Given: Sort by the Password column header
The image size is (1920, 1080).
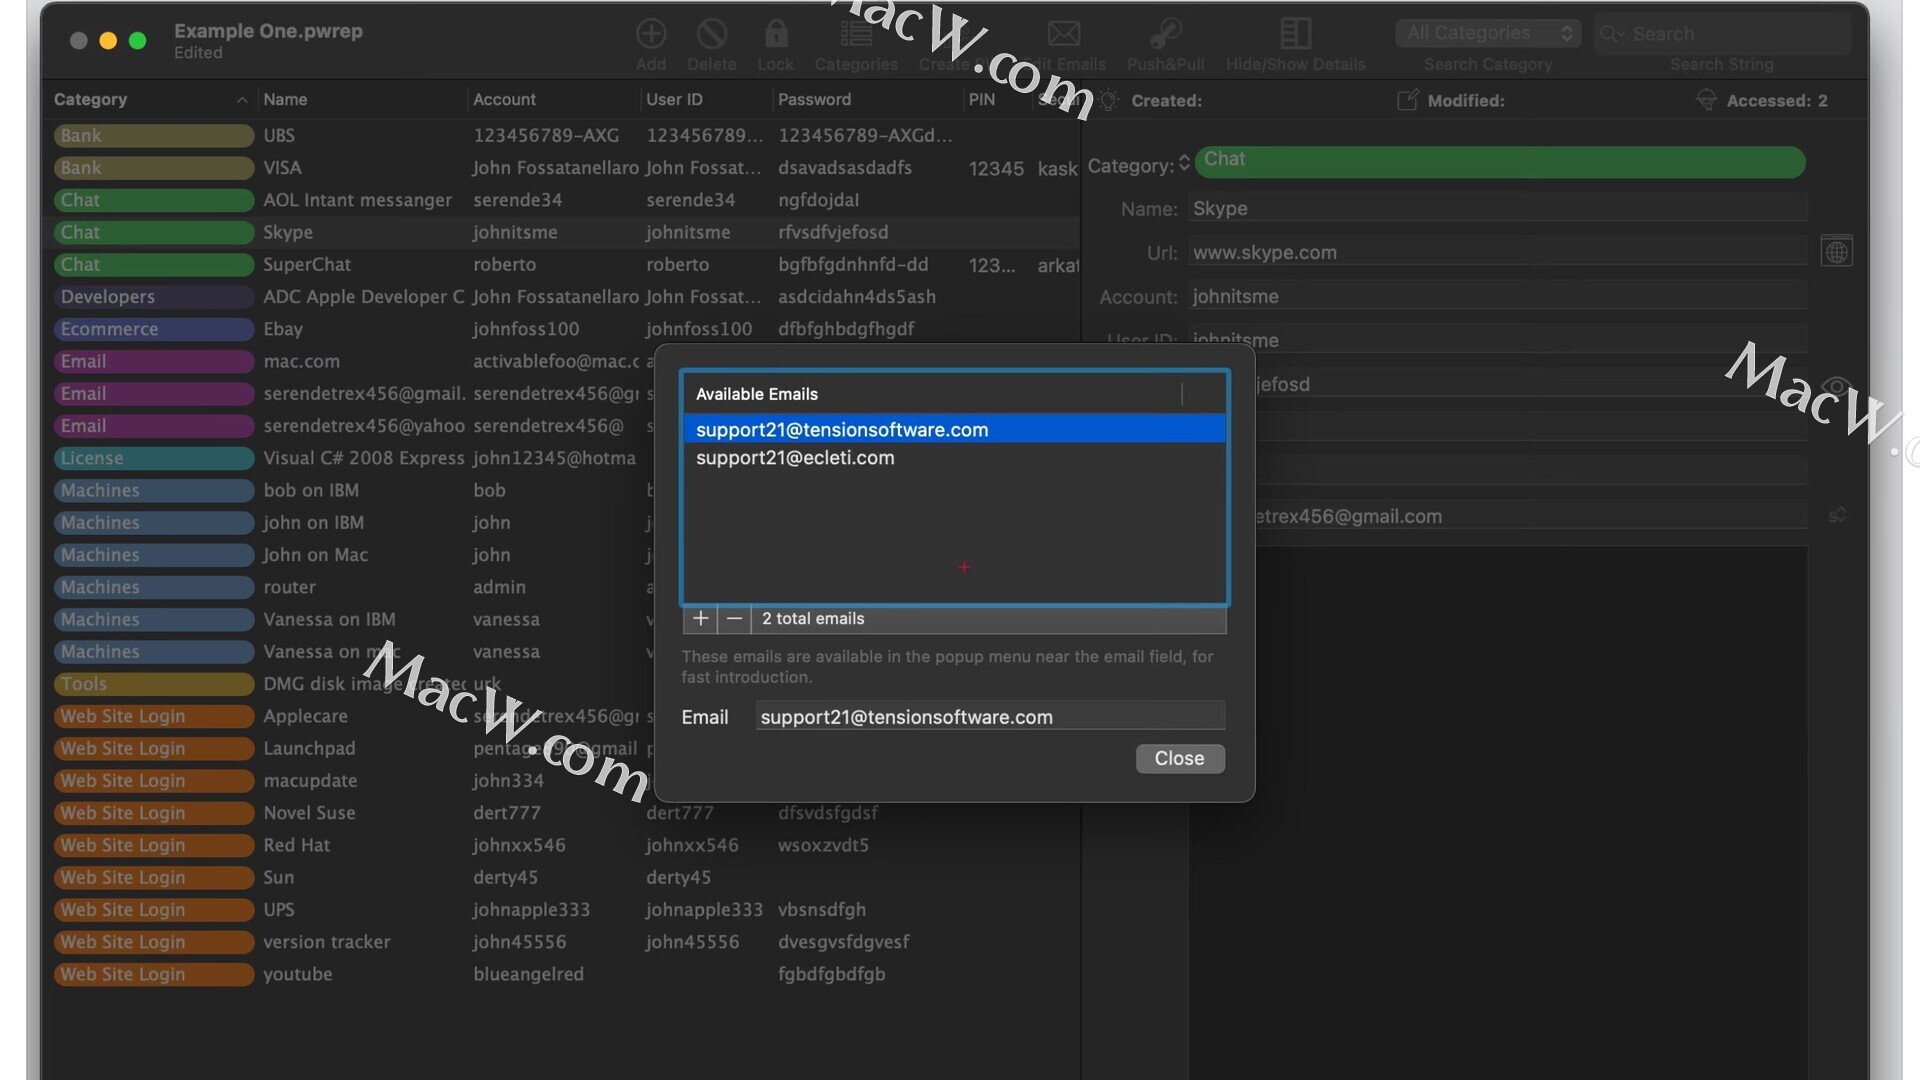Looking at the screenshot, I should (867, 99).
